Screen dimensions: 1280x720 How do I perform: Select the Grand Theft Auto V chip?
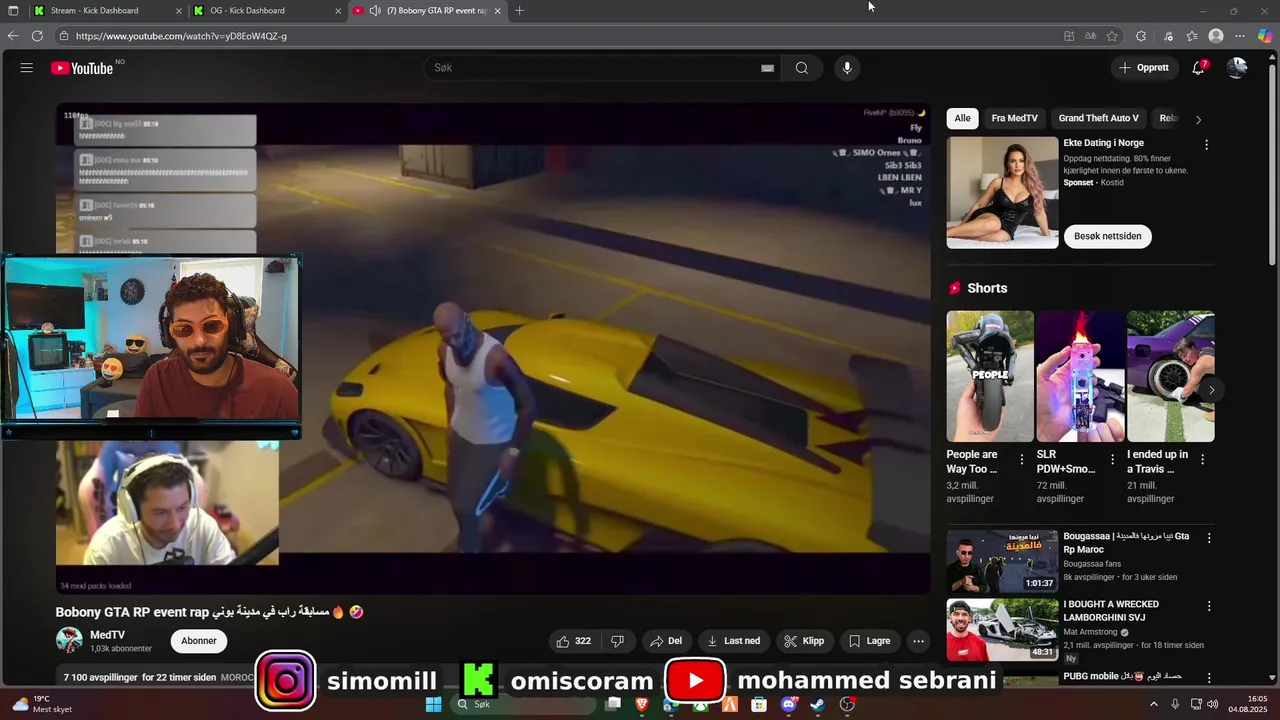1098,118
